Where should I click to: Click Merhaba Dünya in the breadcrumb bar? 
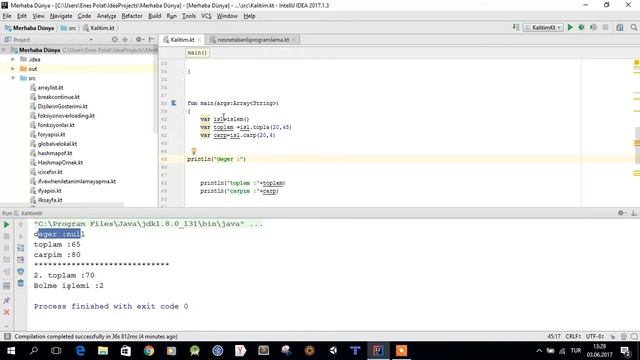pyautogui.click(x=29, y=28)
